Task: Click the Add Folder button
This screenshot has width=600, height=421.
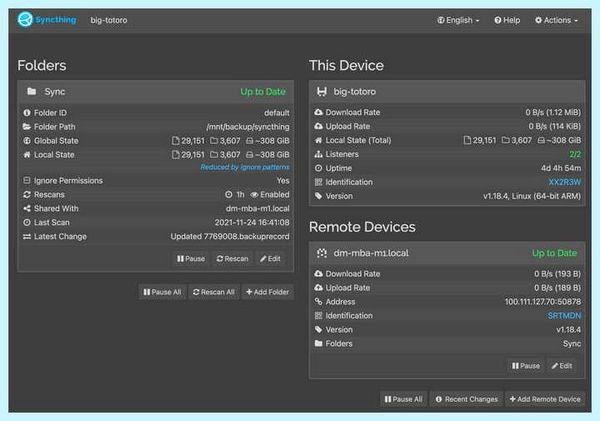Action: [x=267, y=292]
